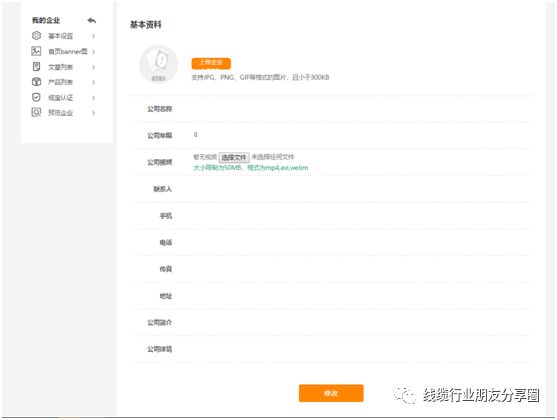
Task: Click the green 50MB video size hint
Action: pos(251,167)
